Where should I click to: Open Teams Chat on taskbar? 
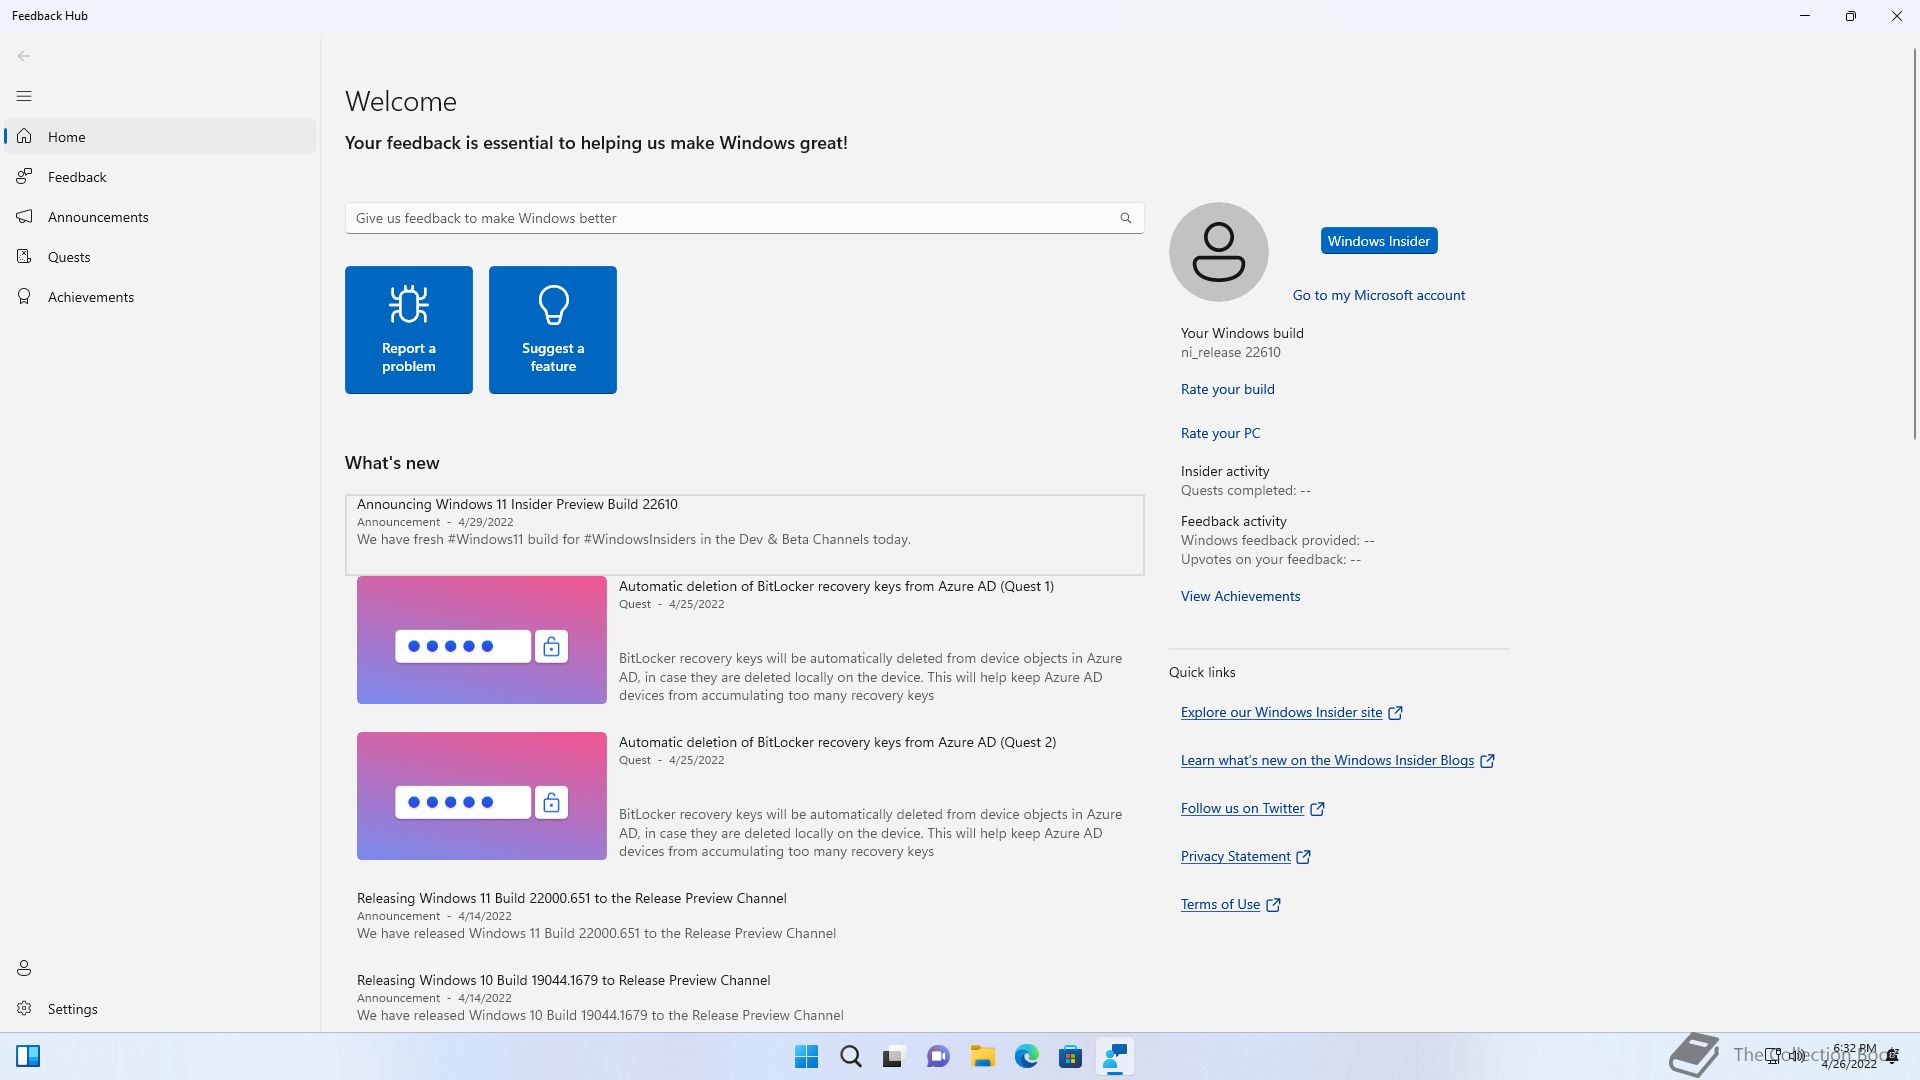[x=938, y=1057]
